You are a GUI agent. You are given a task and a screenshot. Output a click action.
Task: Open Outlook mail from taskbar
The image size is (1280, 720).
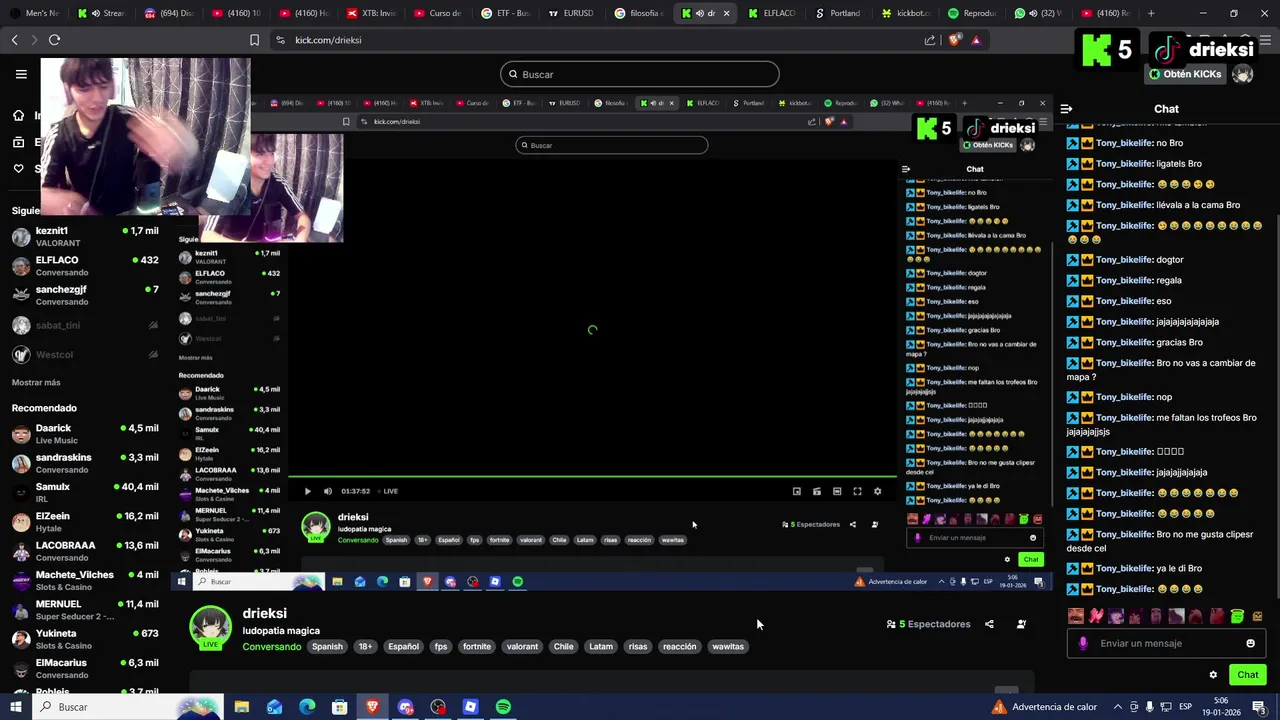(274, 707)
